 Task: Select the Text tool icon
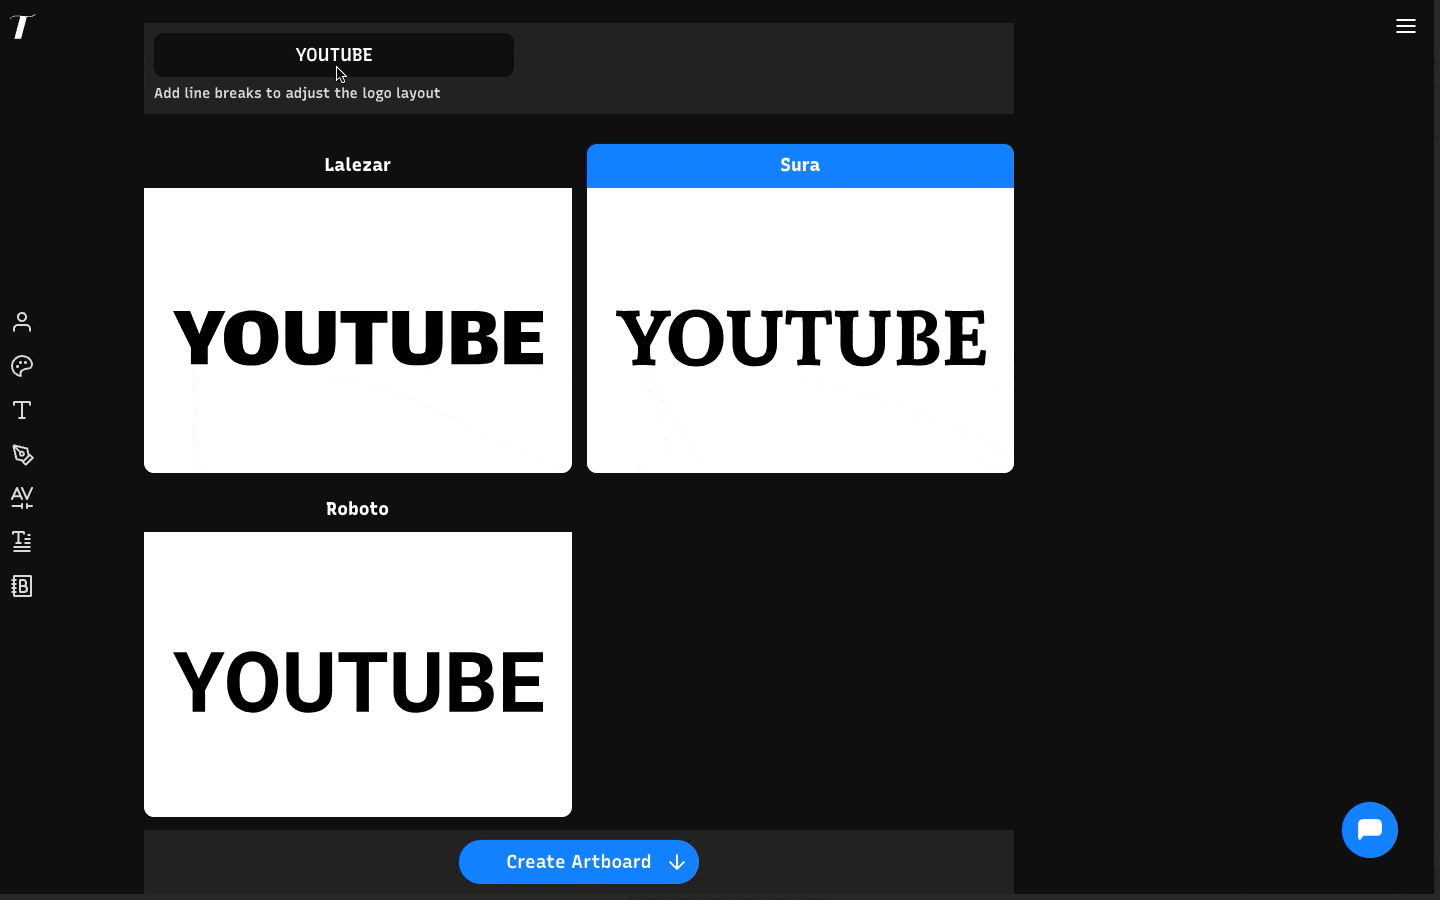tap(22, 410)
